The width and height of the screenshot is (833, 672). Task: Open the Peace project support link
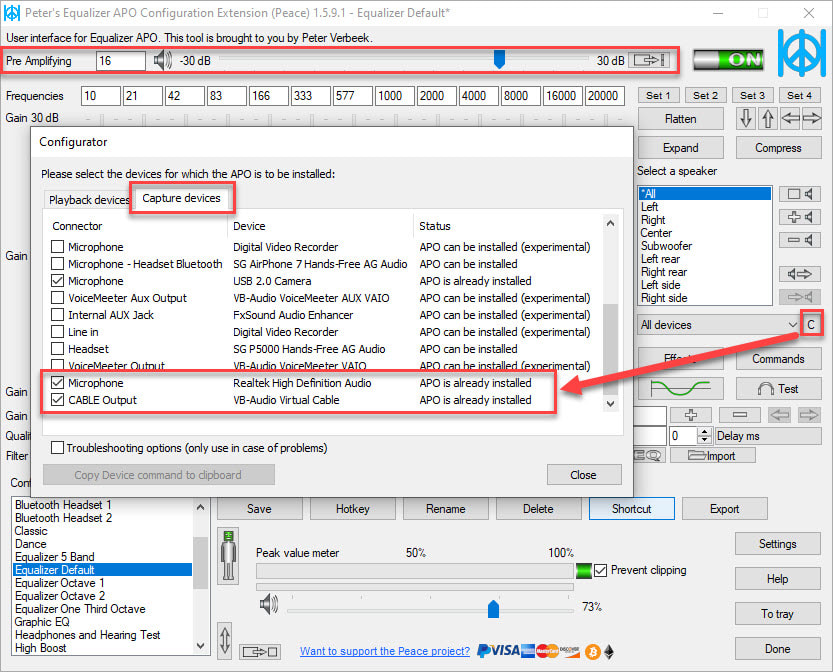(x=385, y=651)
